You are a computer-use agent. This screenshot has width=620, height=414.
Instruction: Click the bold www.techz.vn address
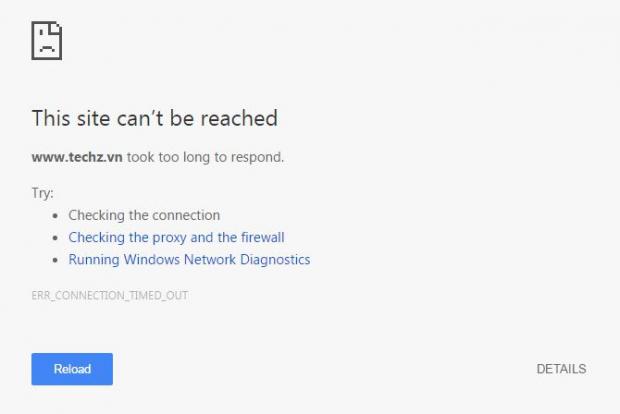tap(77, 157)
